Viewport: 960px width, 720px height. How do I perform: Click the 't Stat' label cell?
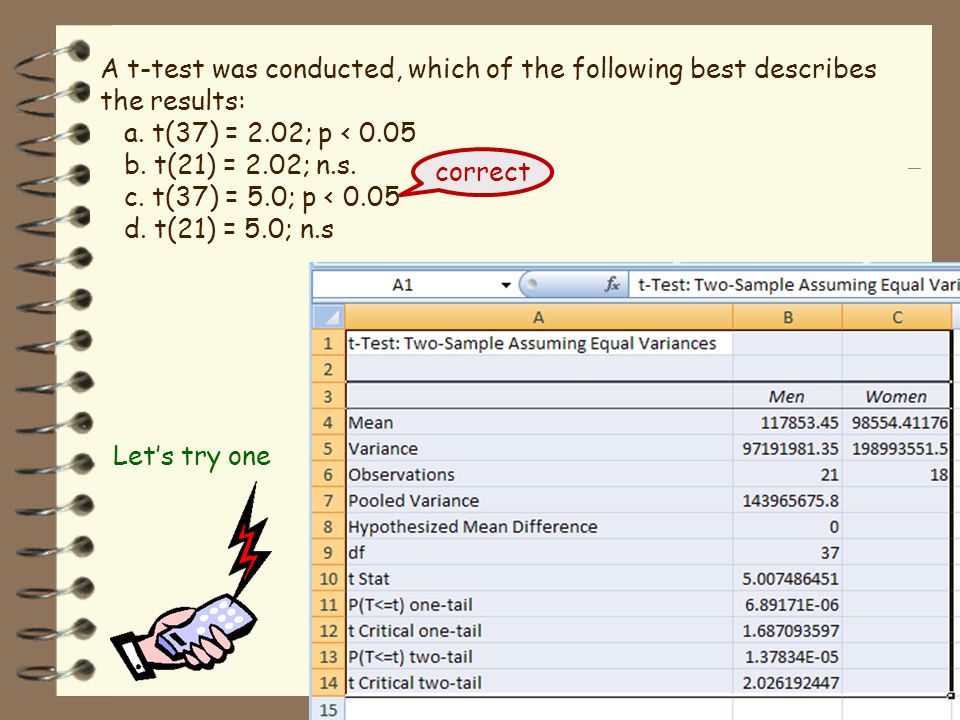coord(539,579)
